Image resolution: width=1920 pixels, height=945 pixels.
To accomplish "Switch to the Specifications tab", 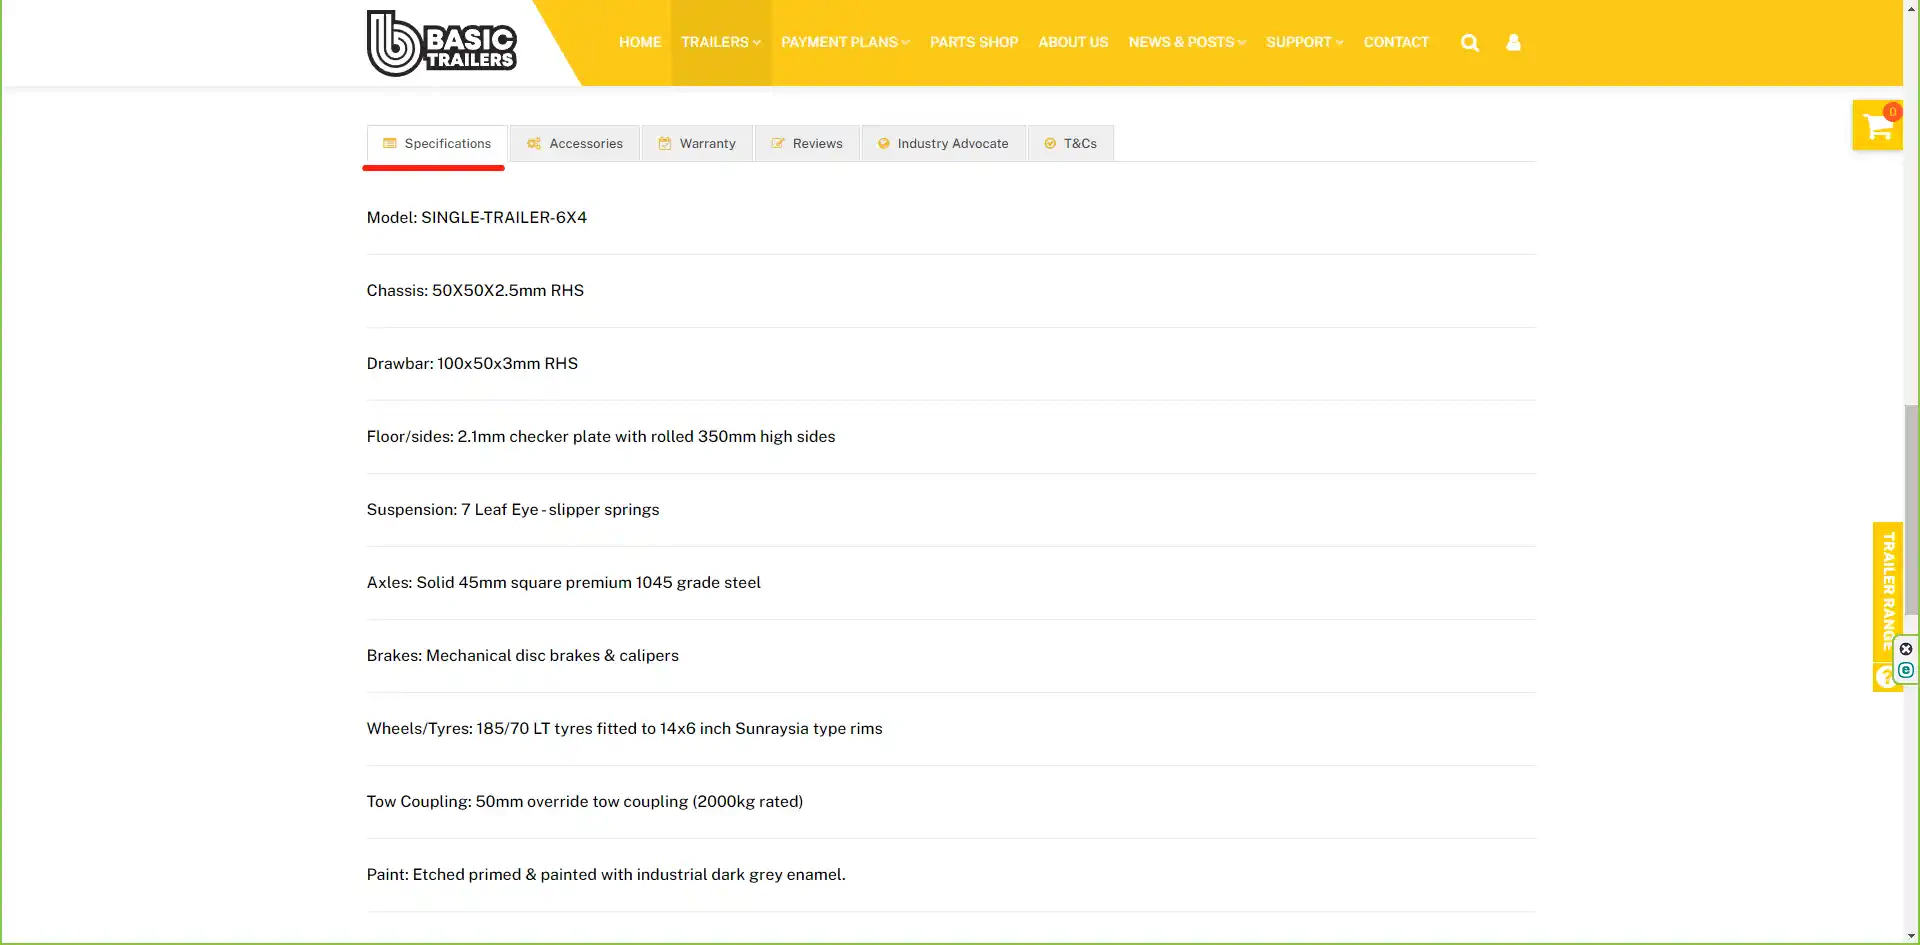I will pos(436,143).
